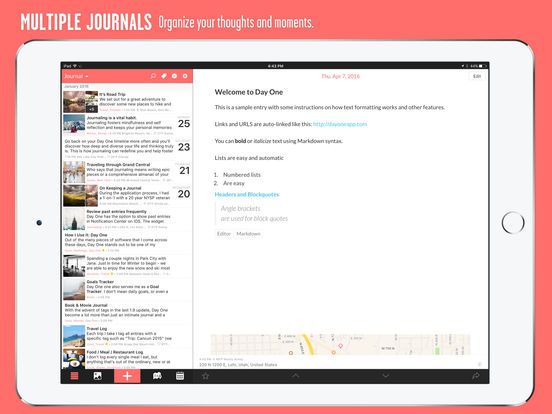Click the snowy mountain thumbnail
The width and height of the screenshot is (552, 414).
(74, 125)
